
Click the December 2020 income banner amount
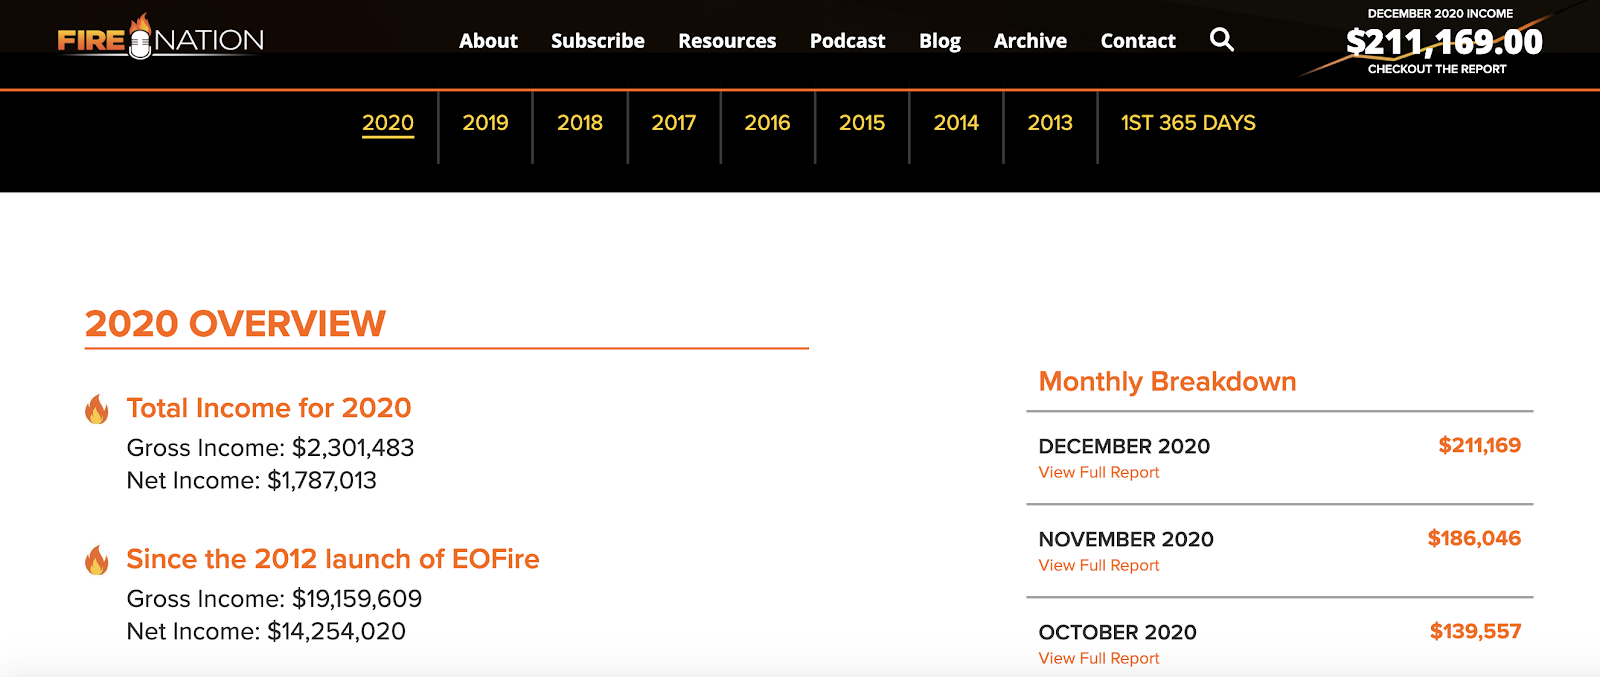[x=1444, y=42]
